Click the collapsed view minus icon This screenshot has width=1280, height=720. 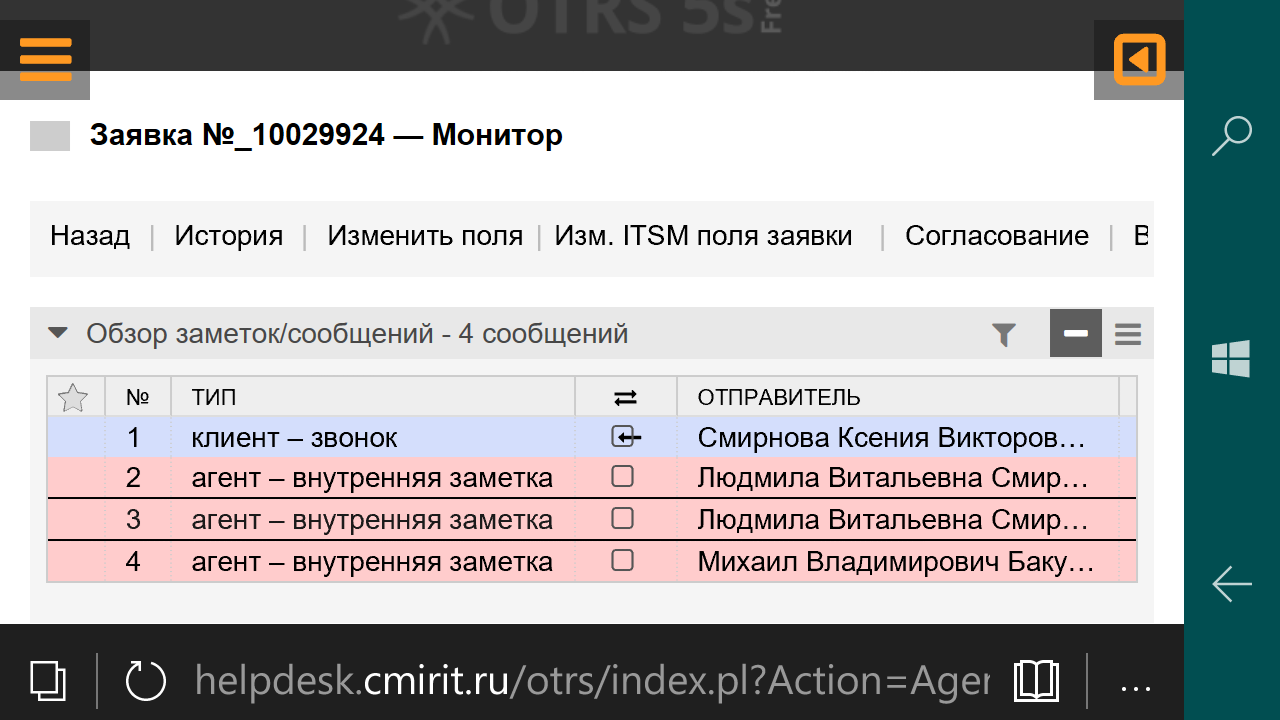tap(1076, 333)
